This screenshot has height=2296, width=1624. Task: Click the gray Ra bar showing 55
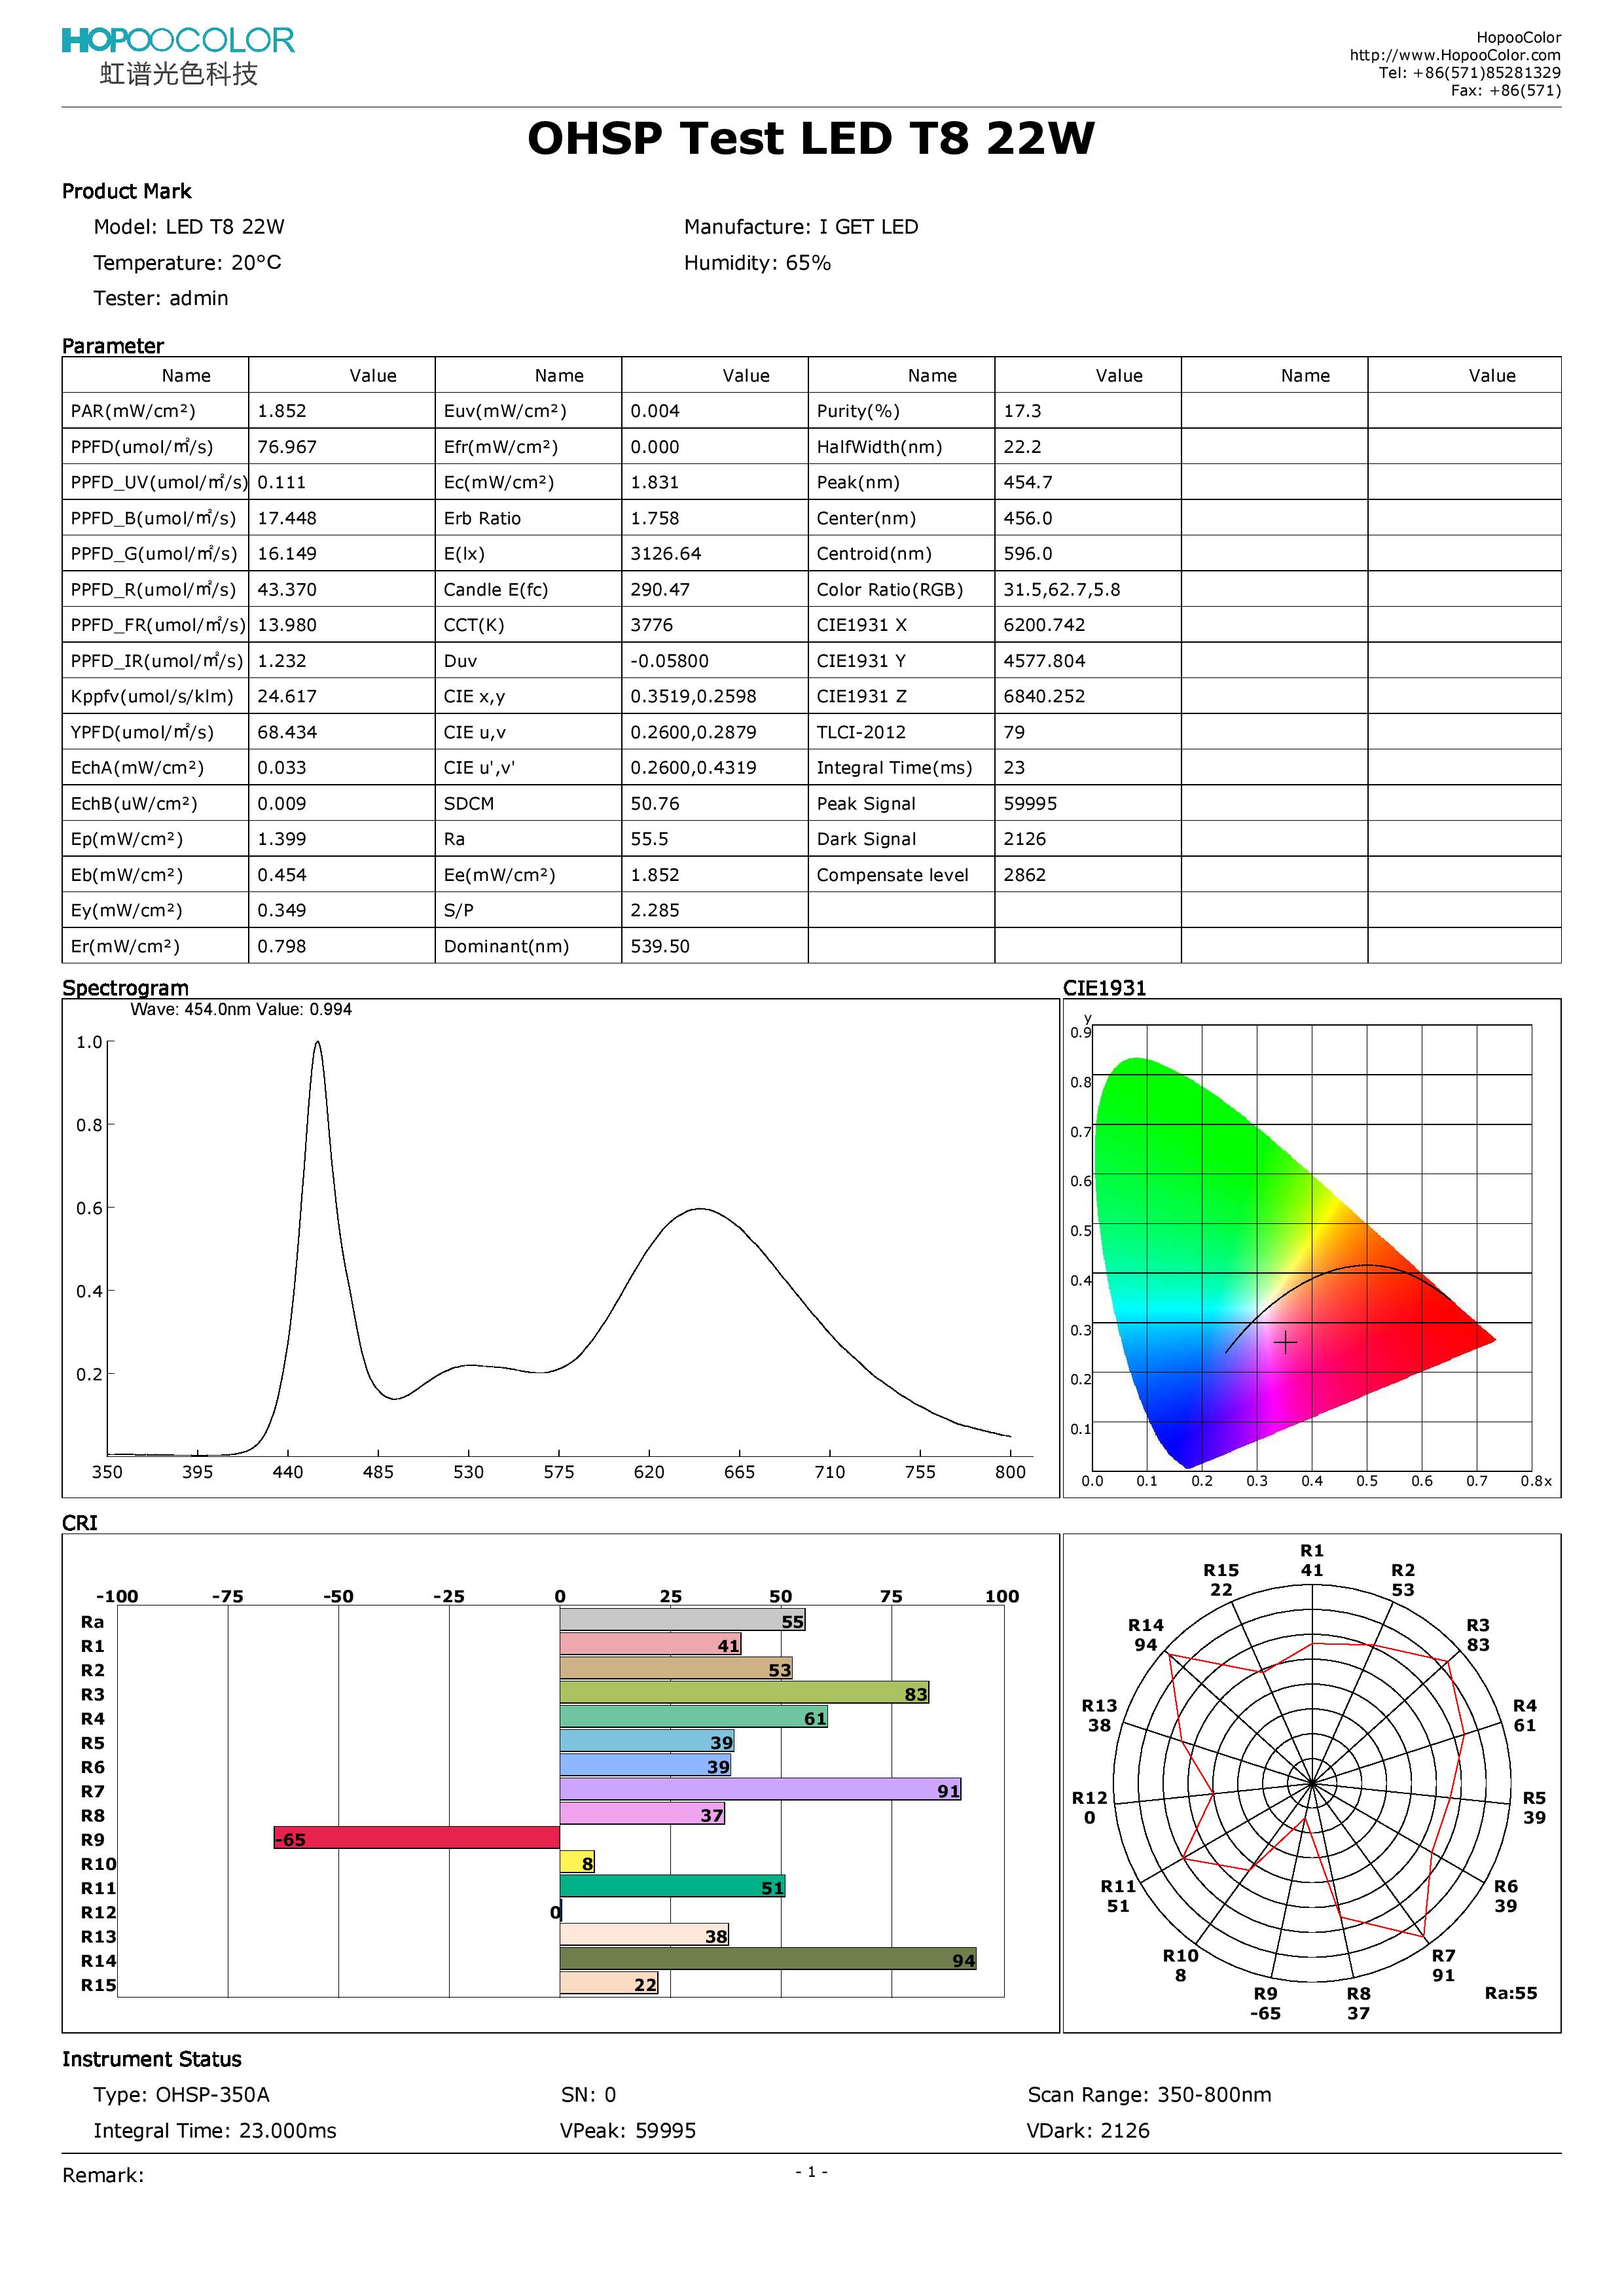682,1620
